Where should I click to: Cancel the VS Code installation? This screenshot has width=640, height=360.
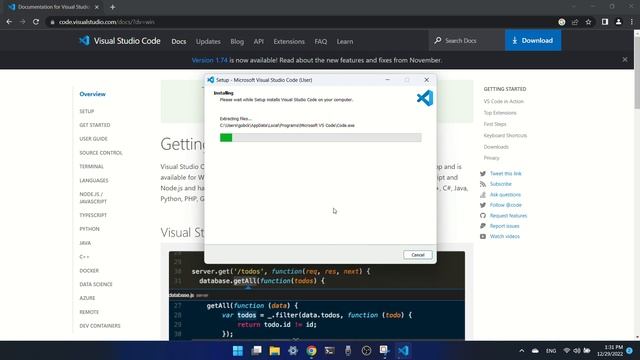click(418, 255)
